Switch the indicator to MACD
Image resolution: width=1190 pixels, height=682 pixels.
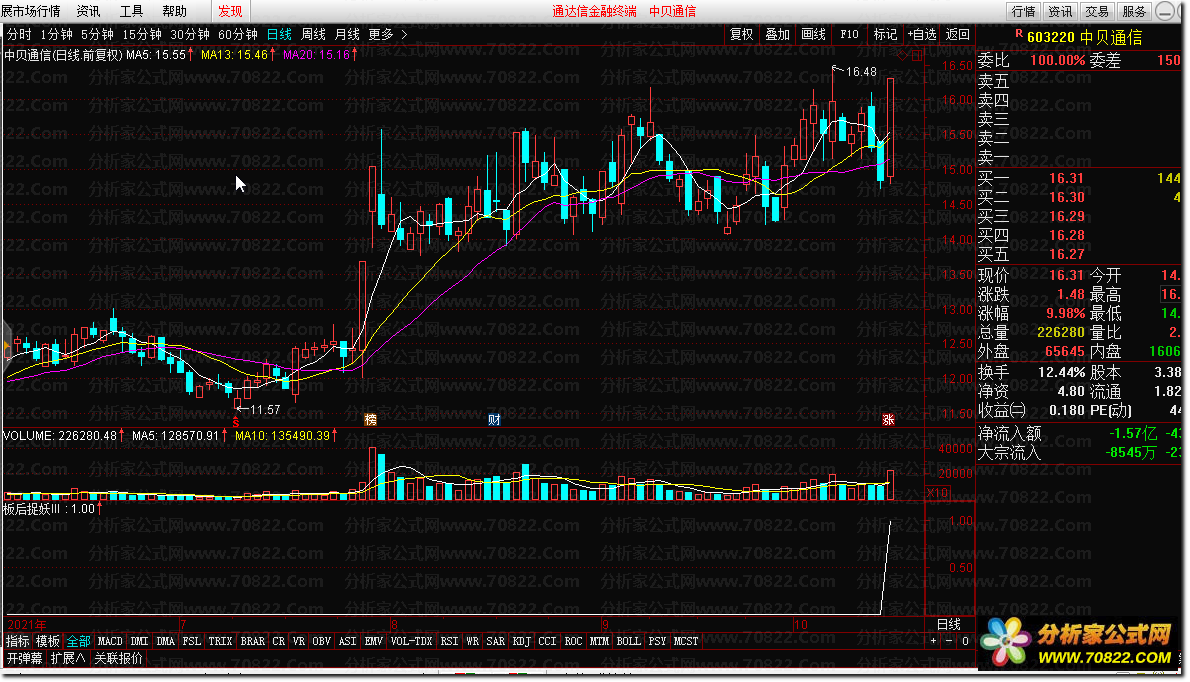(110, 641)
